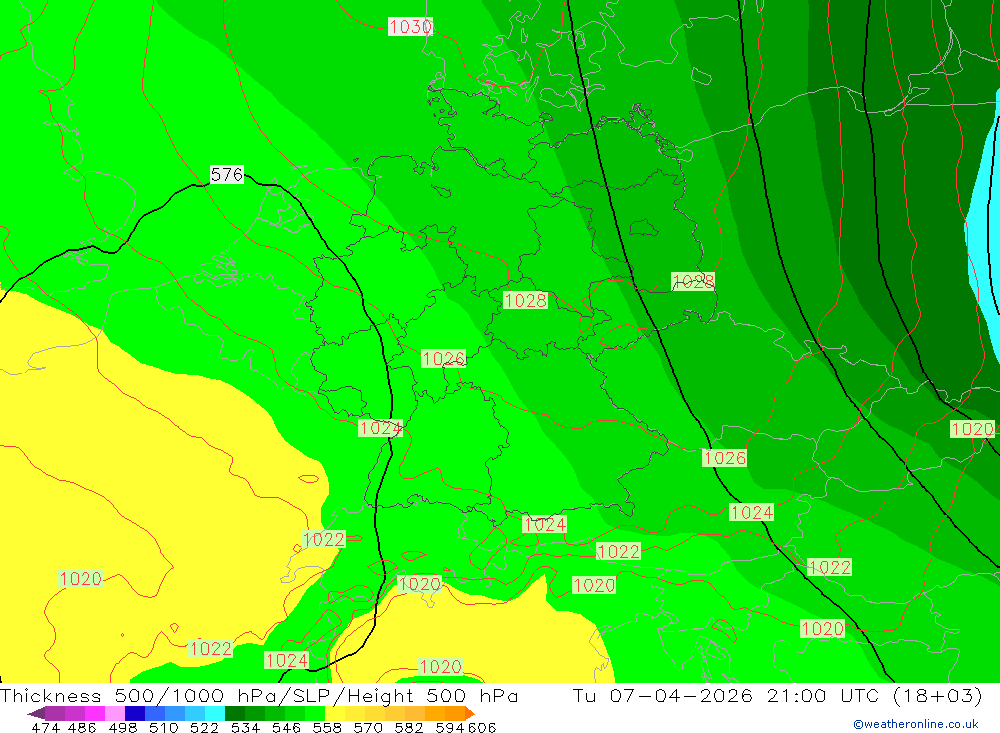Screen dimensions: 1000x733
Task: Select the 576 height contour label
Action: [x=227, y=174]
